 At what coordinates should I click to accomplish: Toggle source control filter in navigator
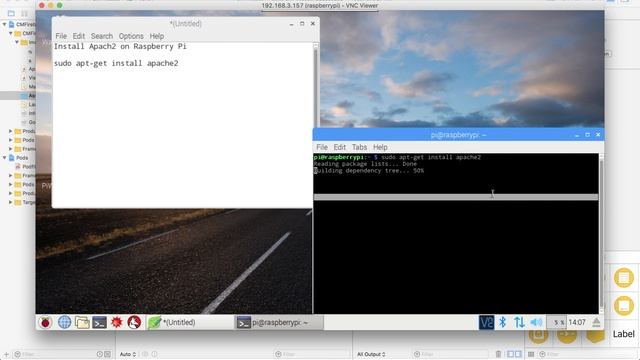(107, 354)
